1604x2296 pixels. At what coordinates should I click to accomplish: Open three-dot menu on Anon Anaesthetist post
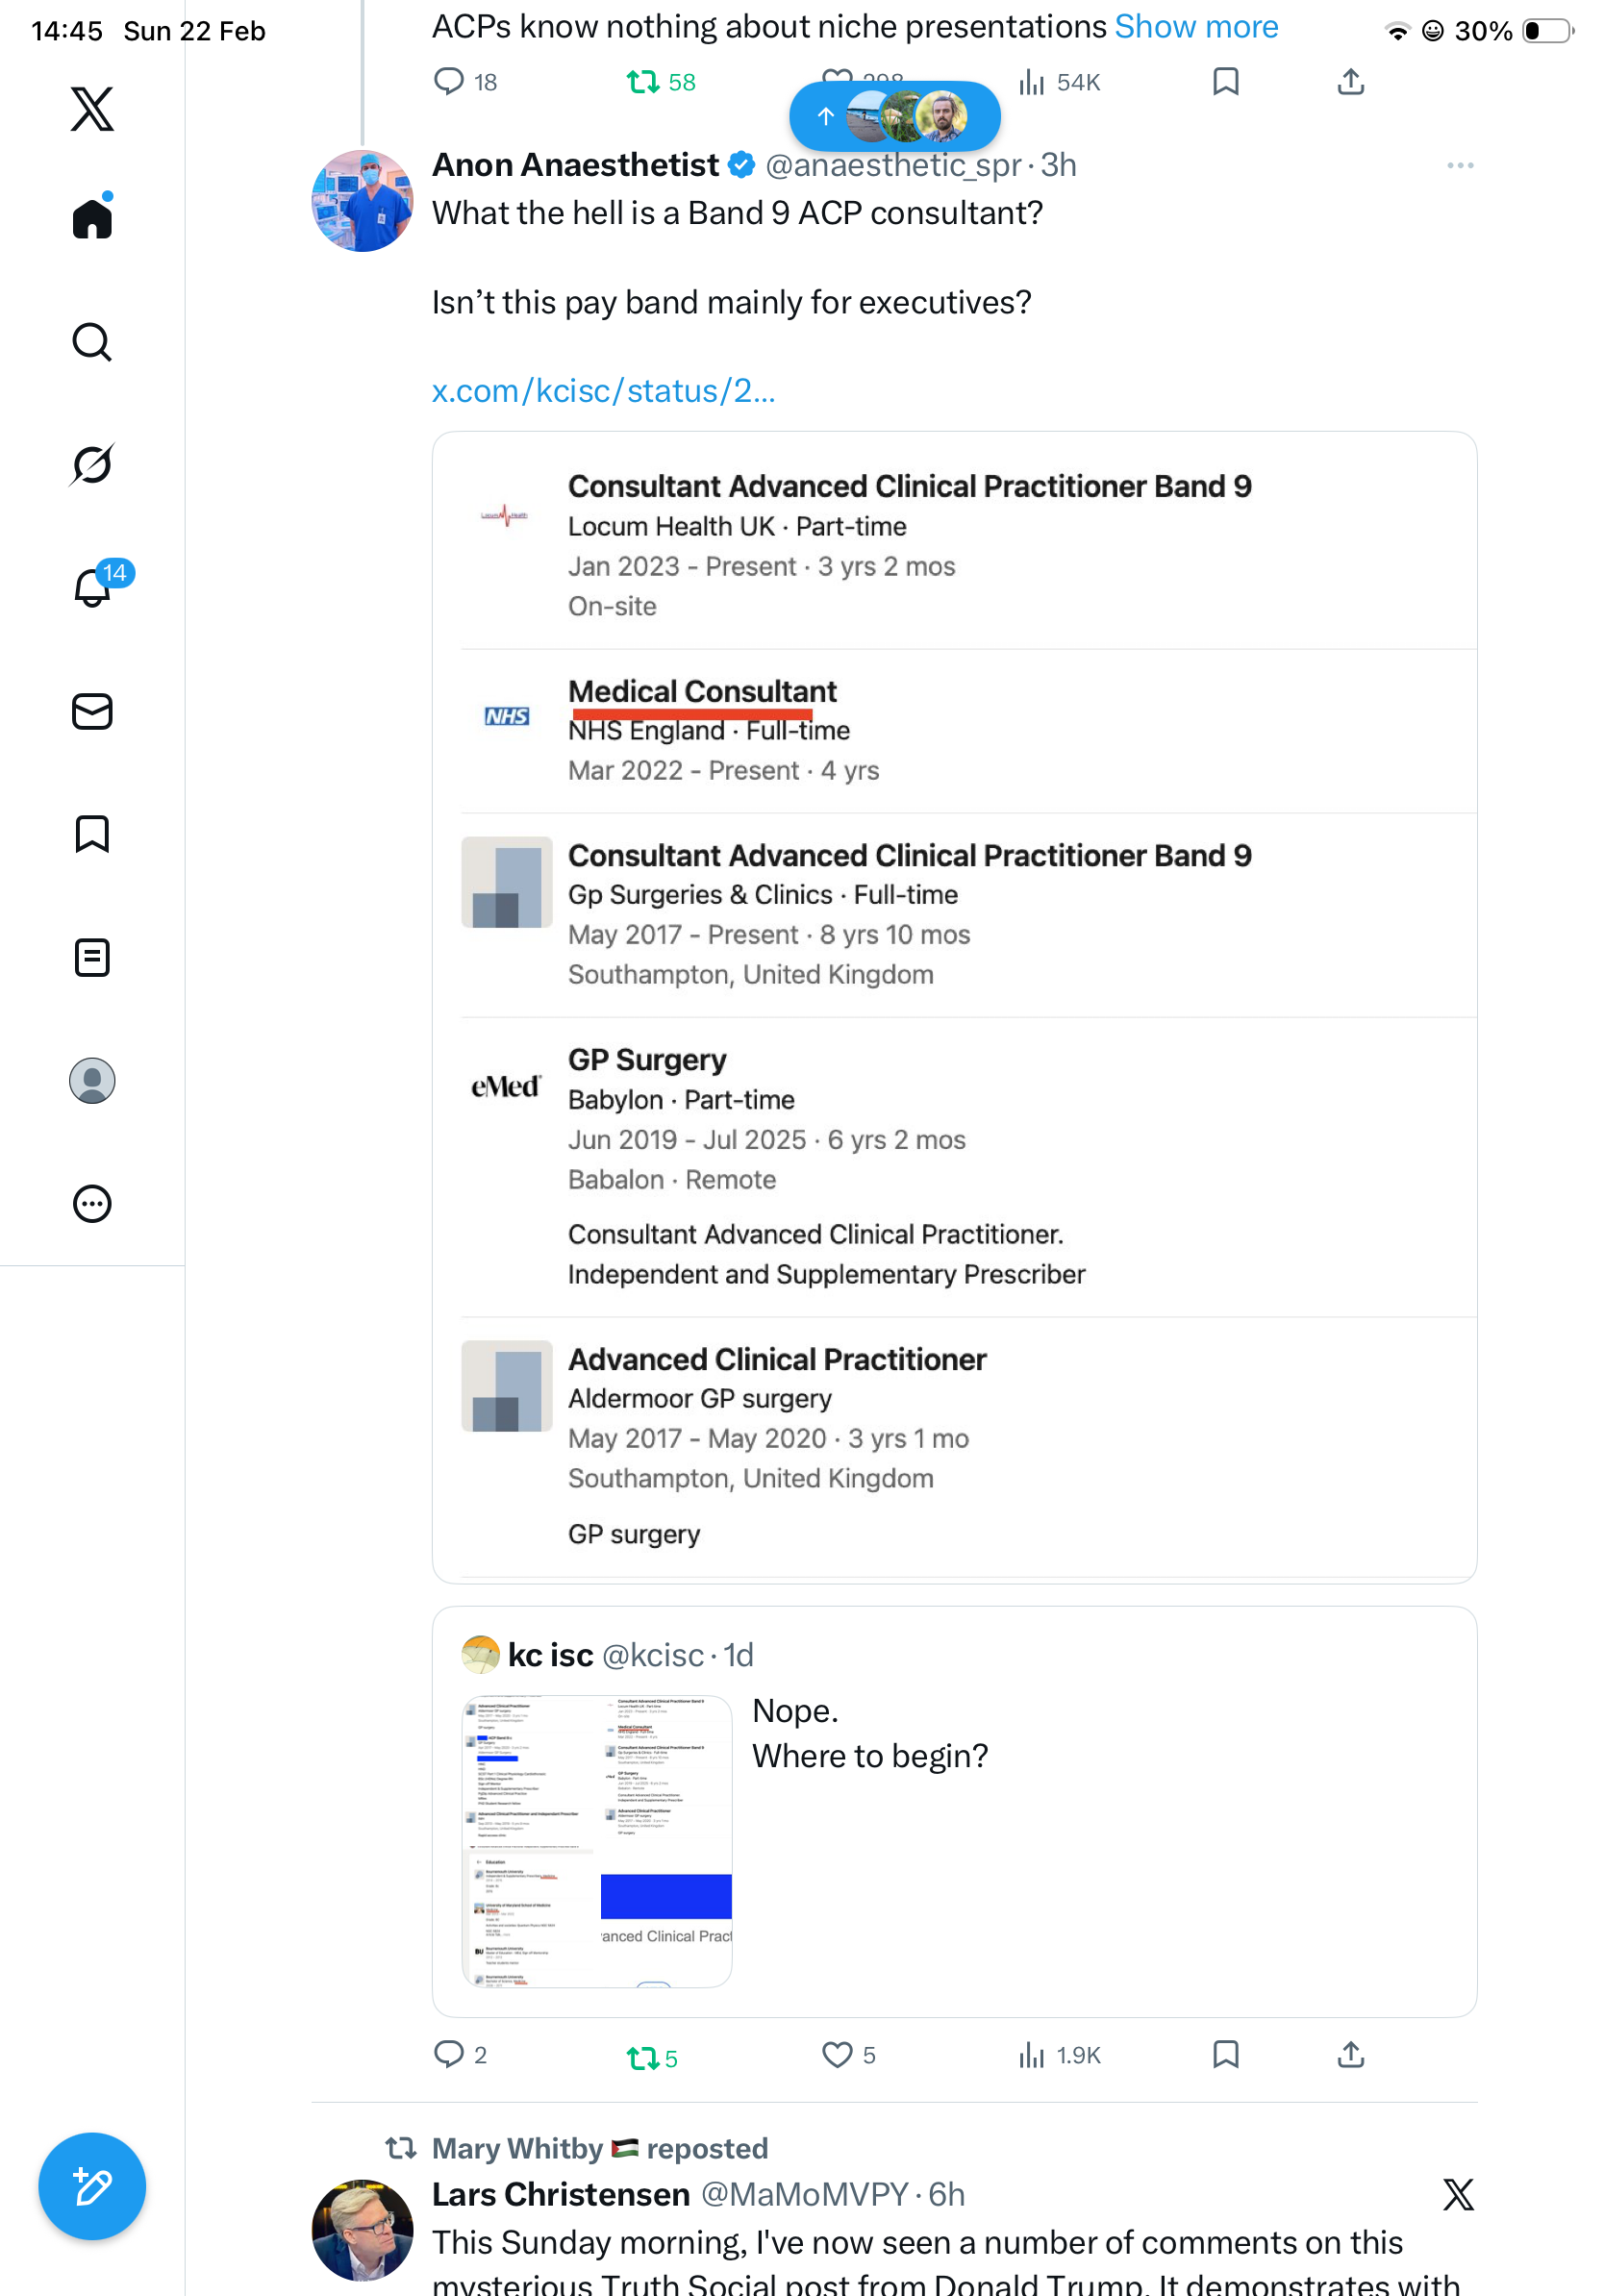(1459, 165)
